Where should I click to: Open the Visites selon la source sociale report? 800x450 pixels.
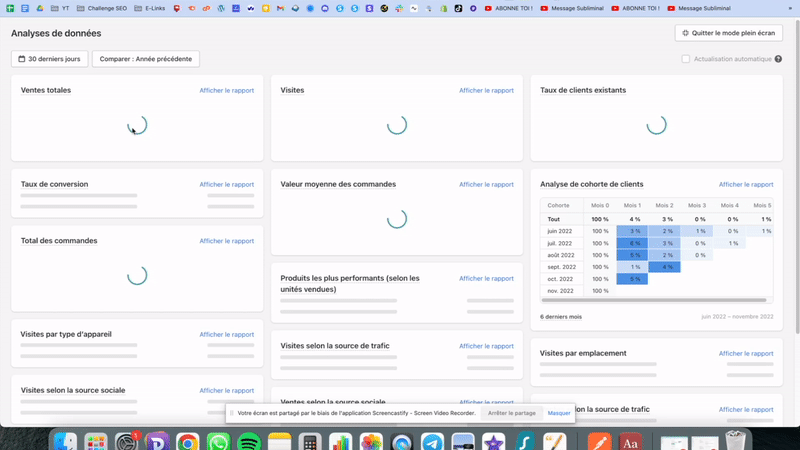click(227, 390)
